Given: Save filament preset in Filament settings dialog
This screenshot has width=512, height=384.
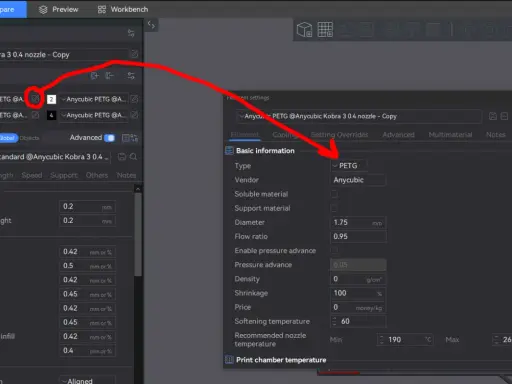Looking at the screenshot, I should tap(493, 116).
